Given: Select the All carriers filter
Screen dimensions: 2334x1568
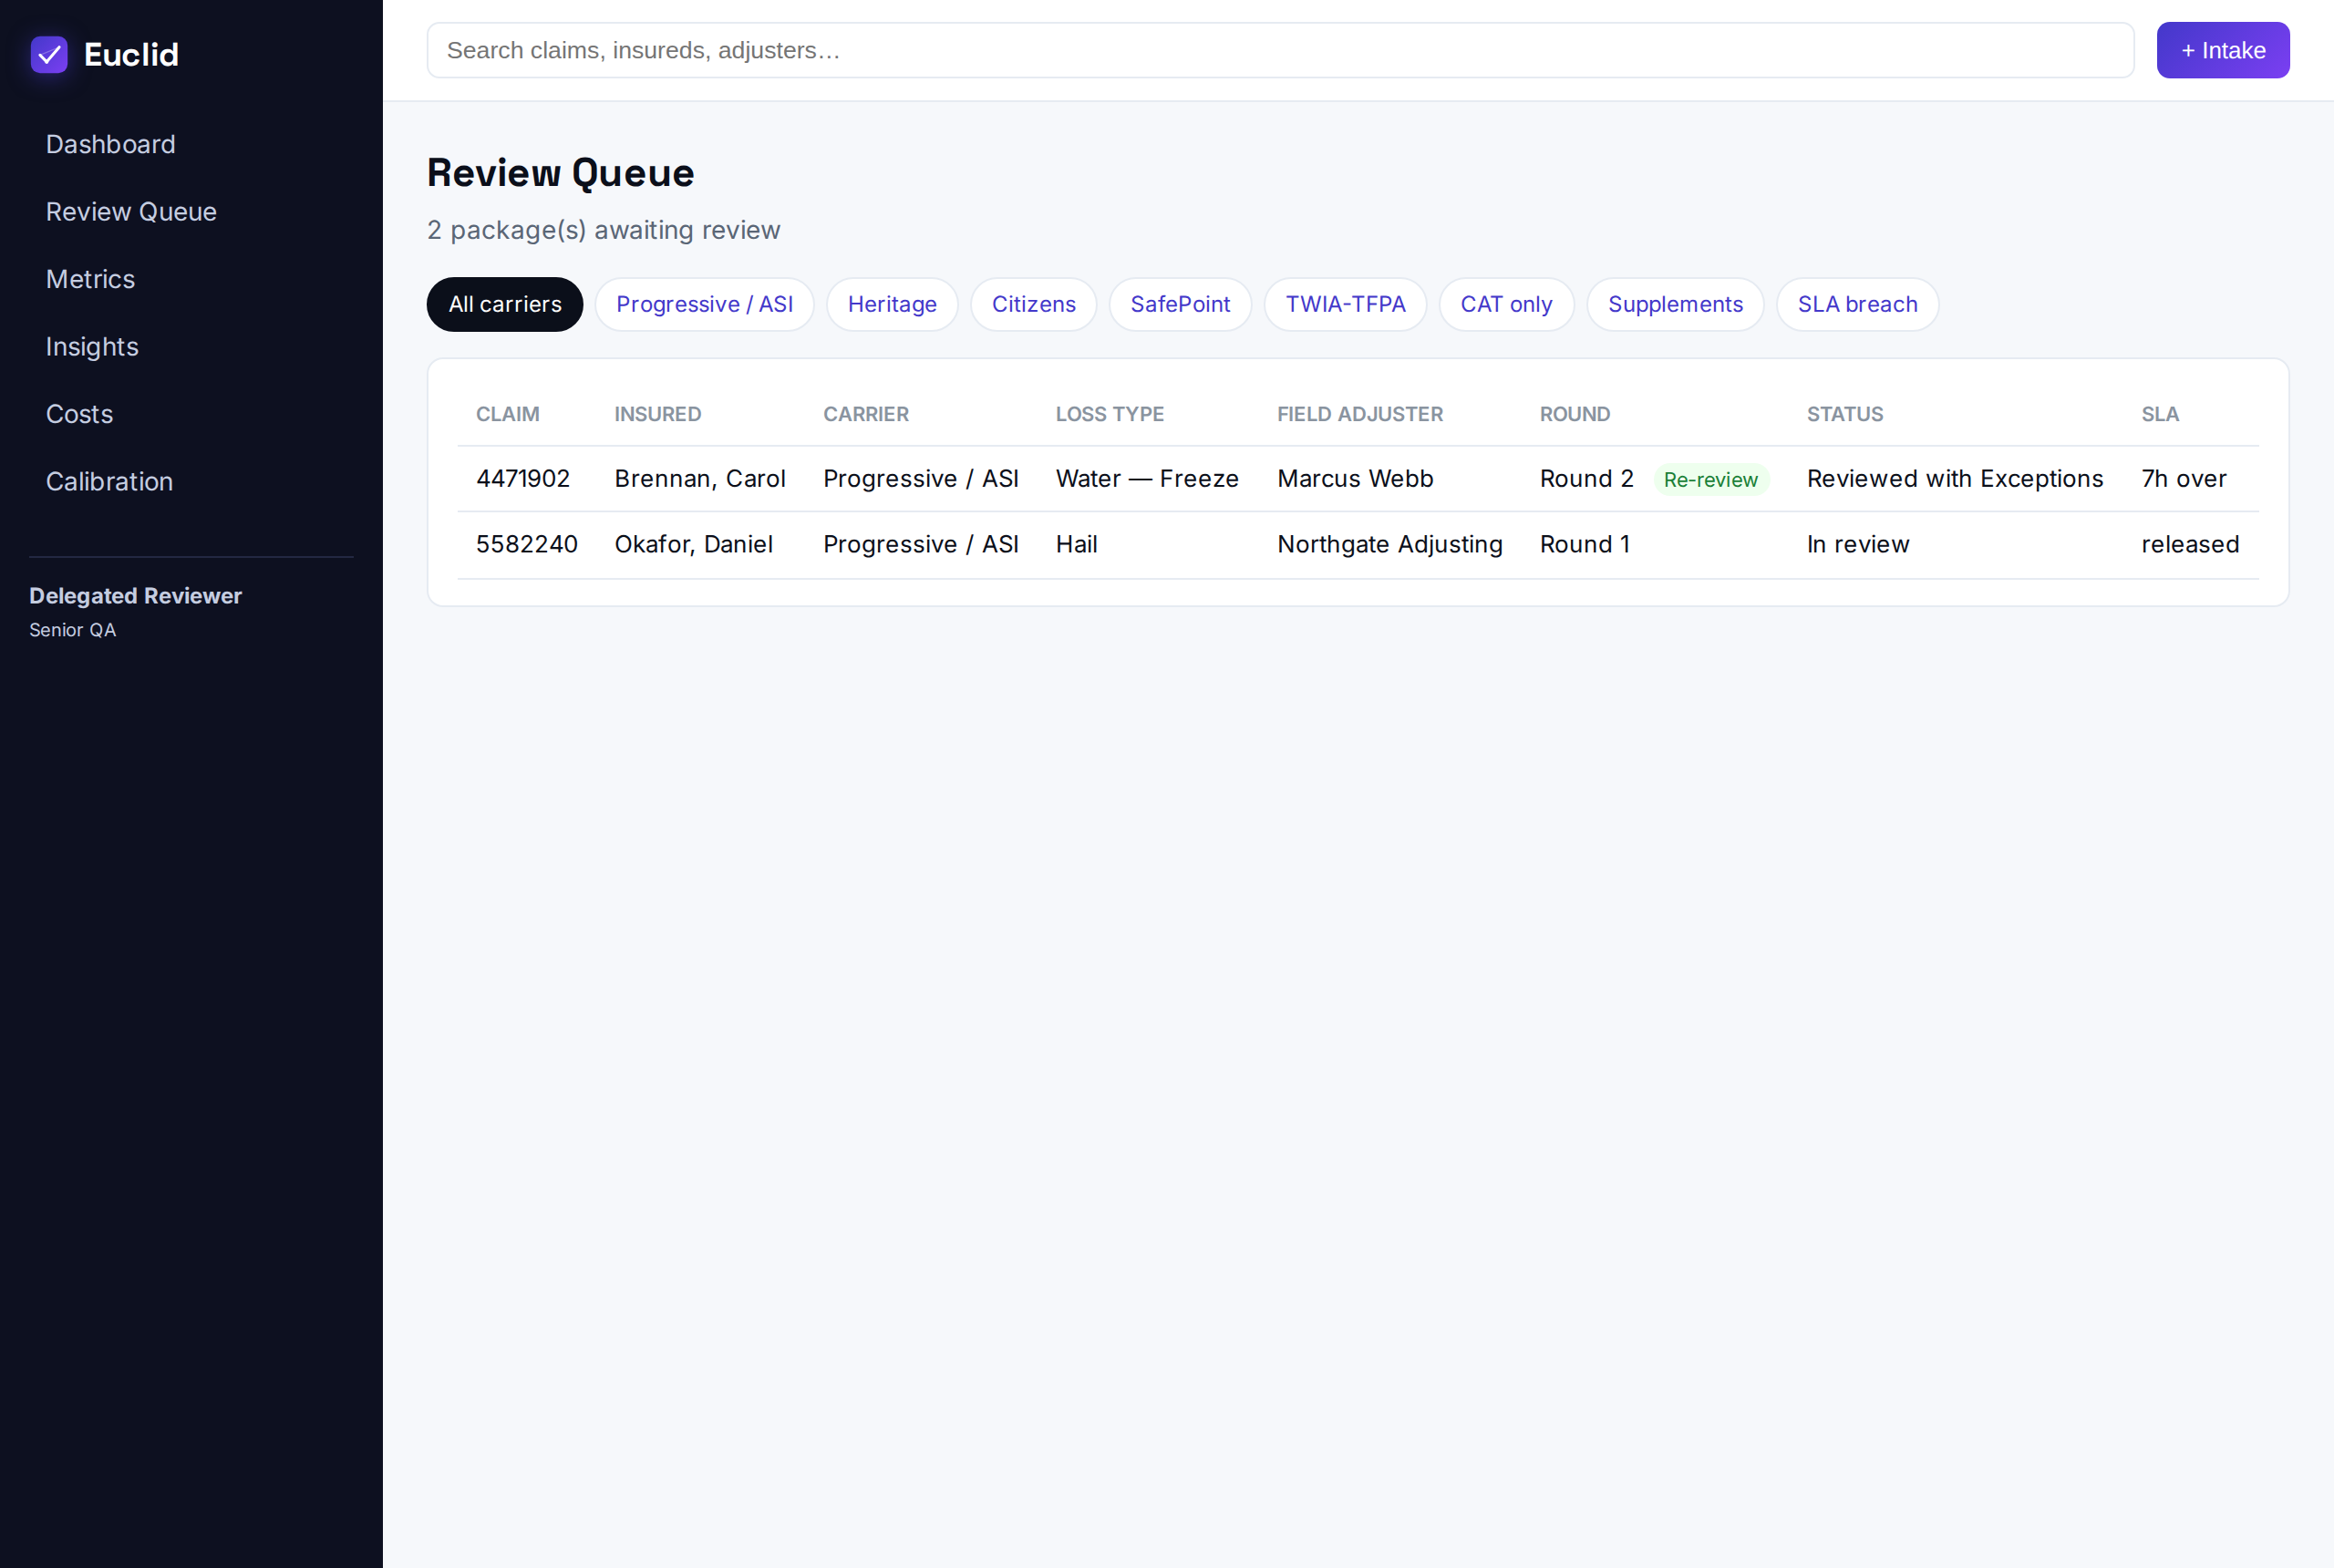Looking at the screenshot, I should (505, 304).
